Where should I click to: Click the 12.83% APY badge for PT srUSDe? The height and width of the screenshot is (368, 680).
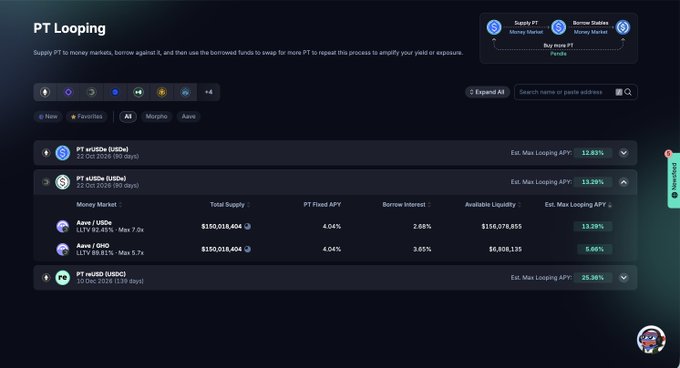(x=592, y=153)
